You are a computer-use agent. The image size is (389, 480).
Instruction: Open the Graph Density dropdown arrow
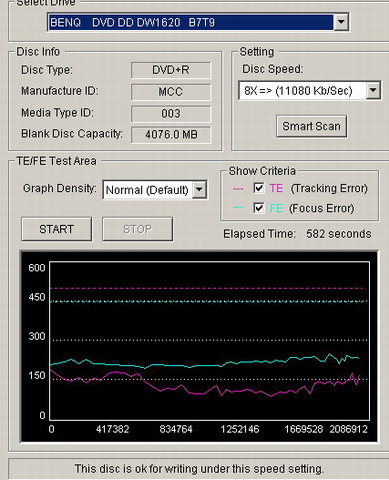click(199, 190)
